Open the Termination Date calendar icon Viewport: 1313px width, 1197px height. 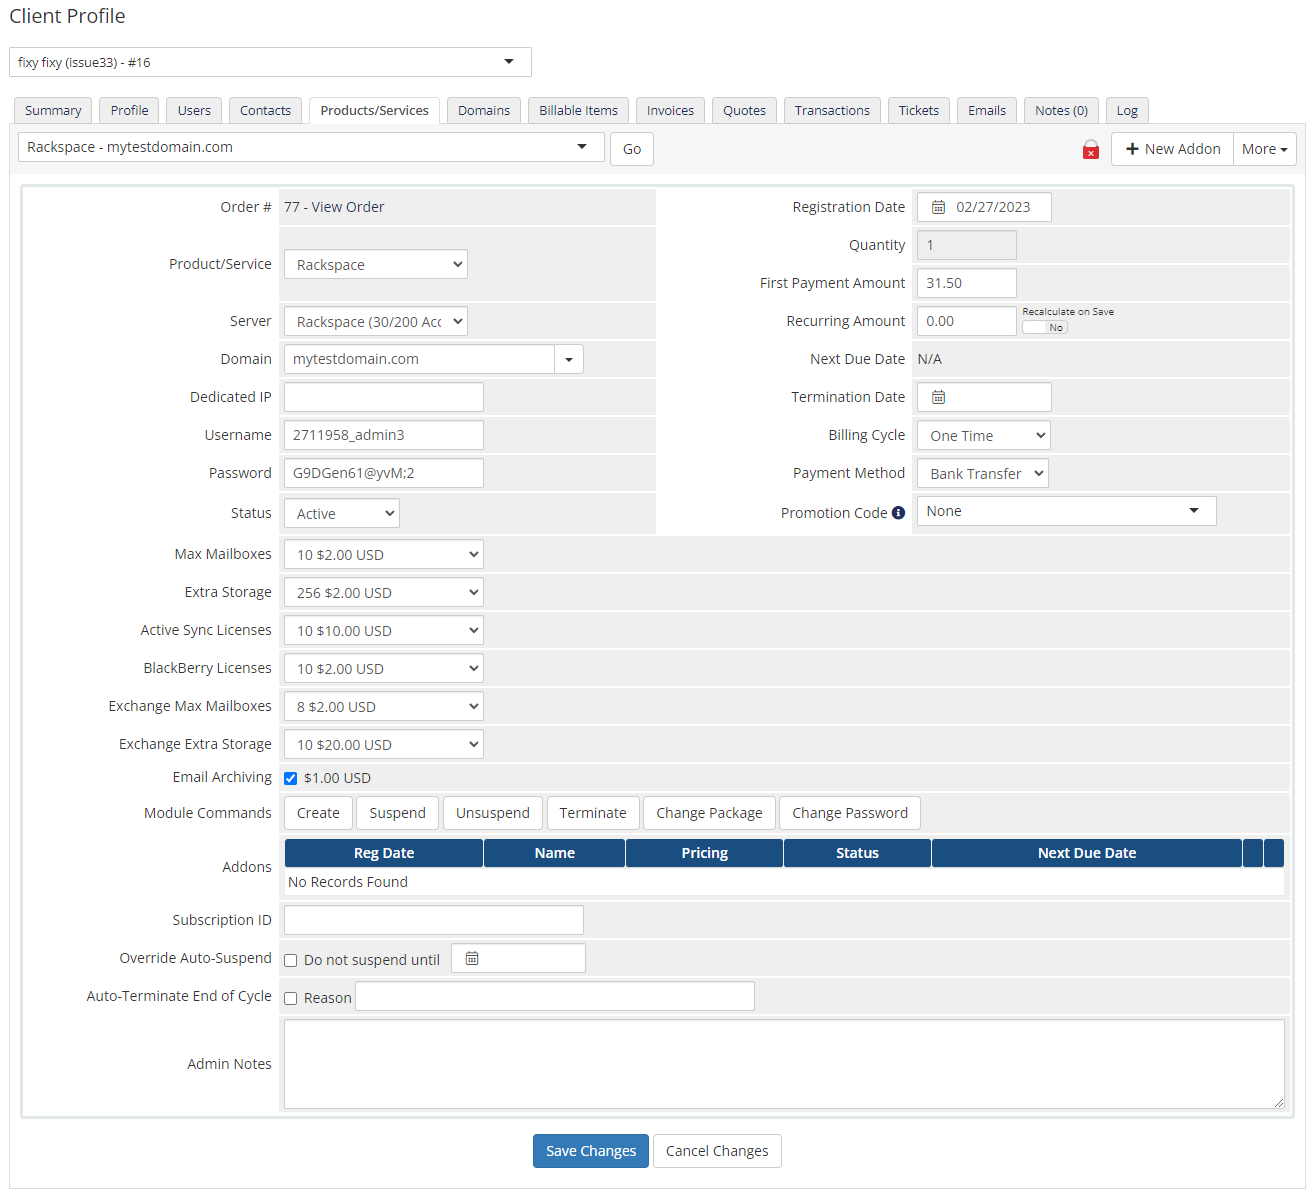[938, 397]
